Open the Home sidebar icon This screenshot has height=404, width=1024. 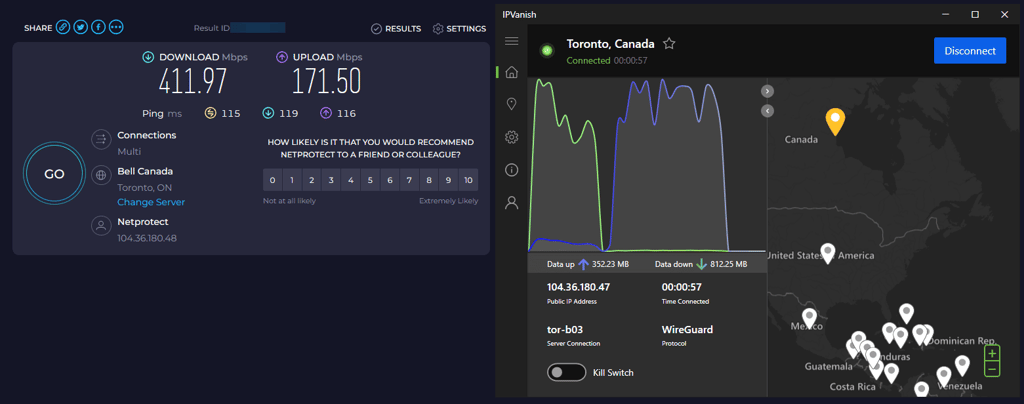coord(511,72)
